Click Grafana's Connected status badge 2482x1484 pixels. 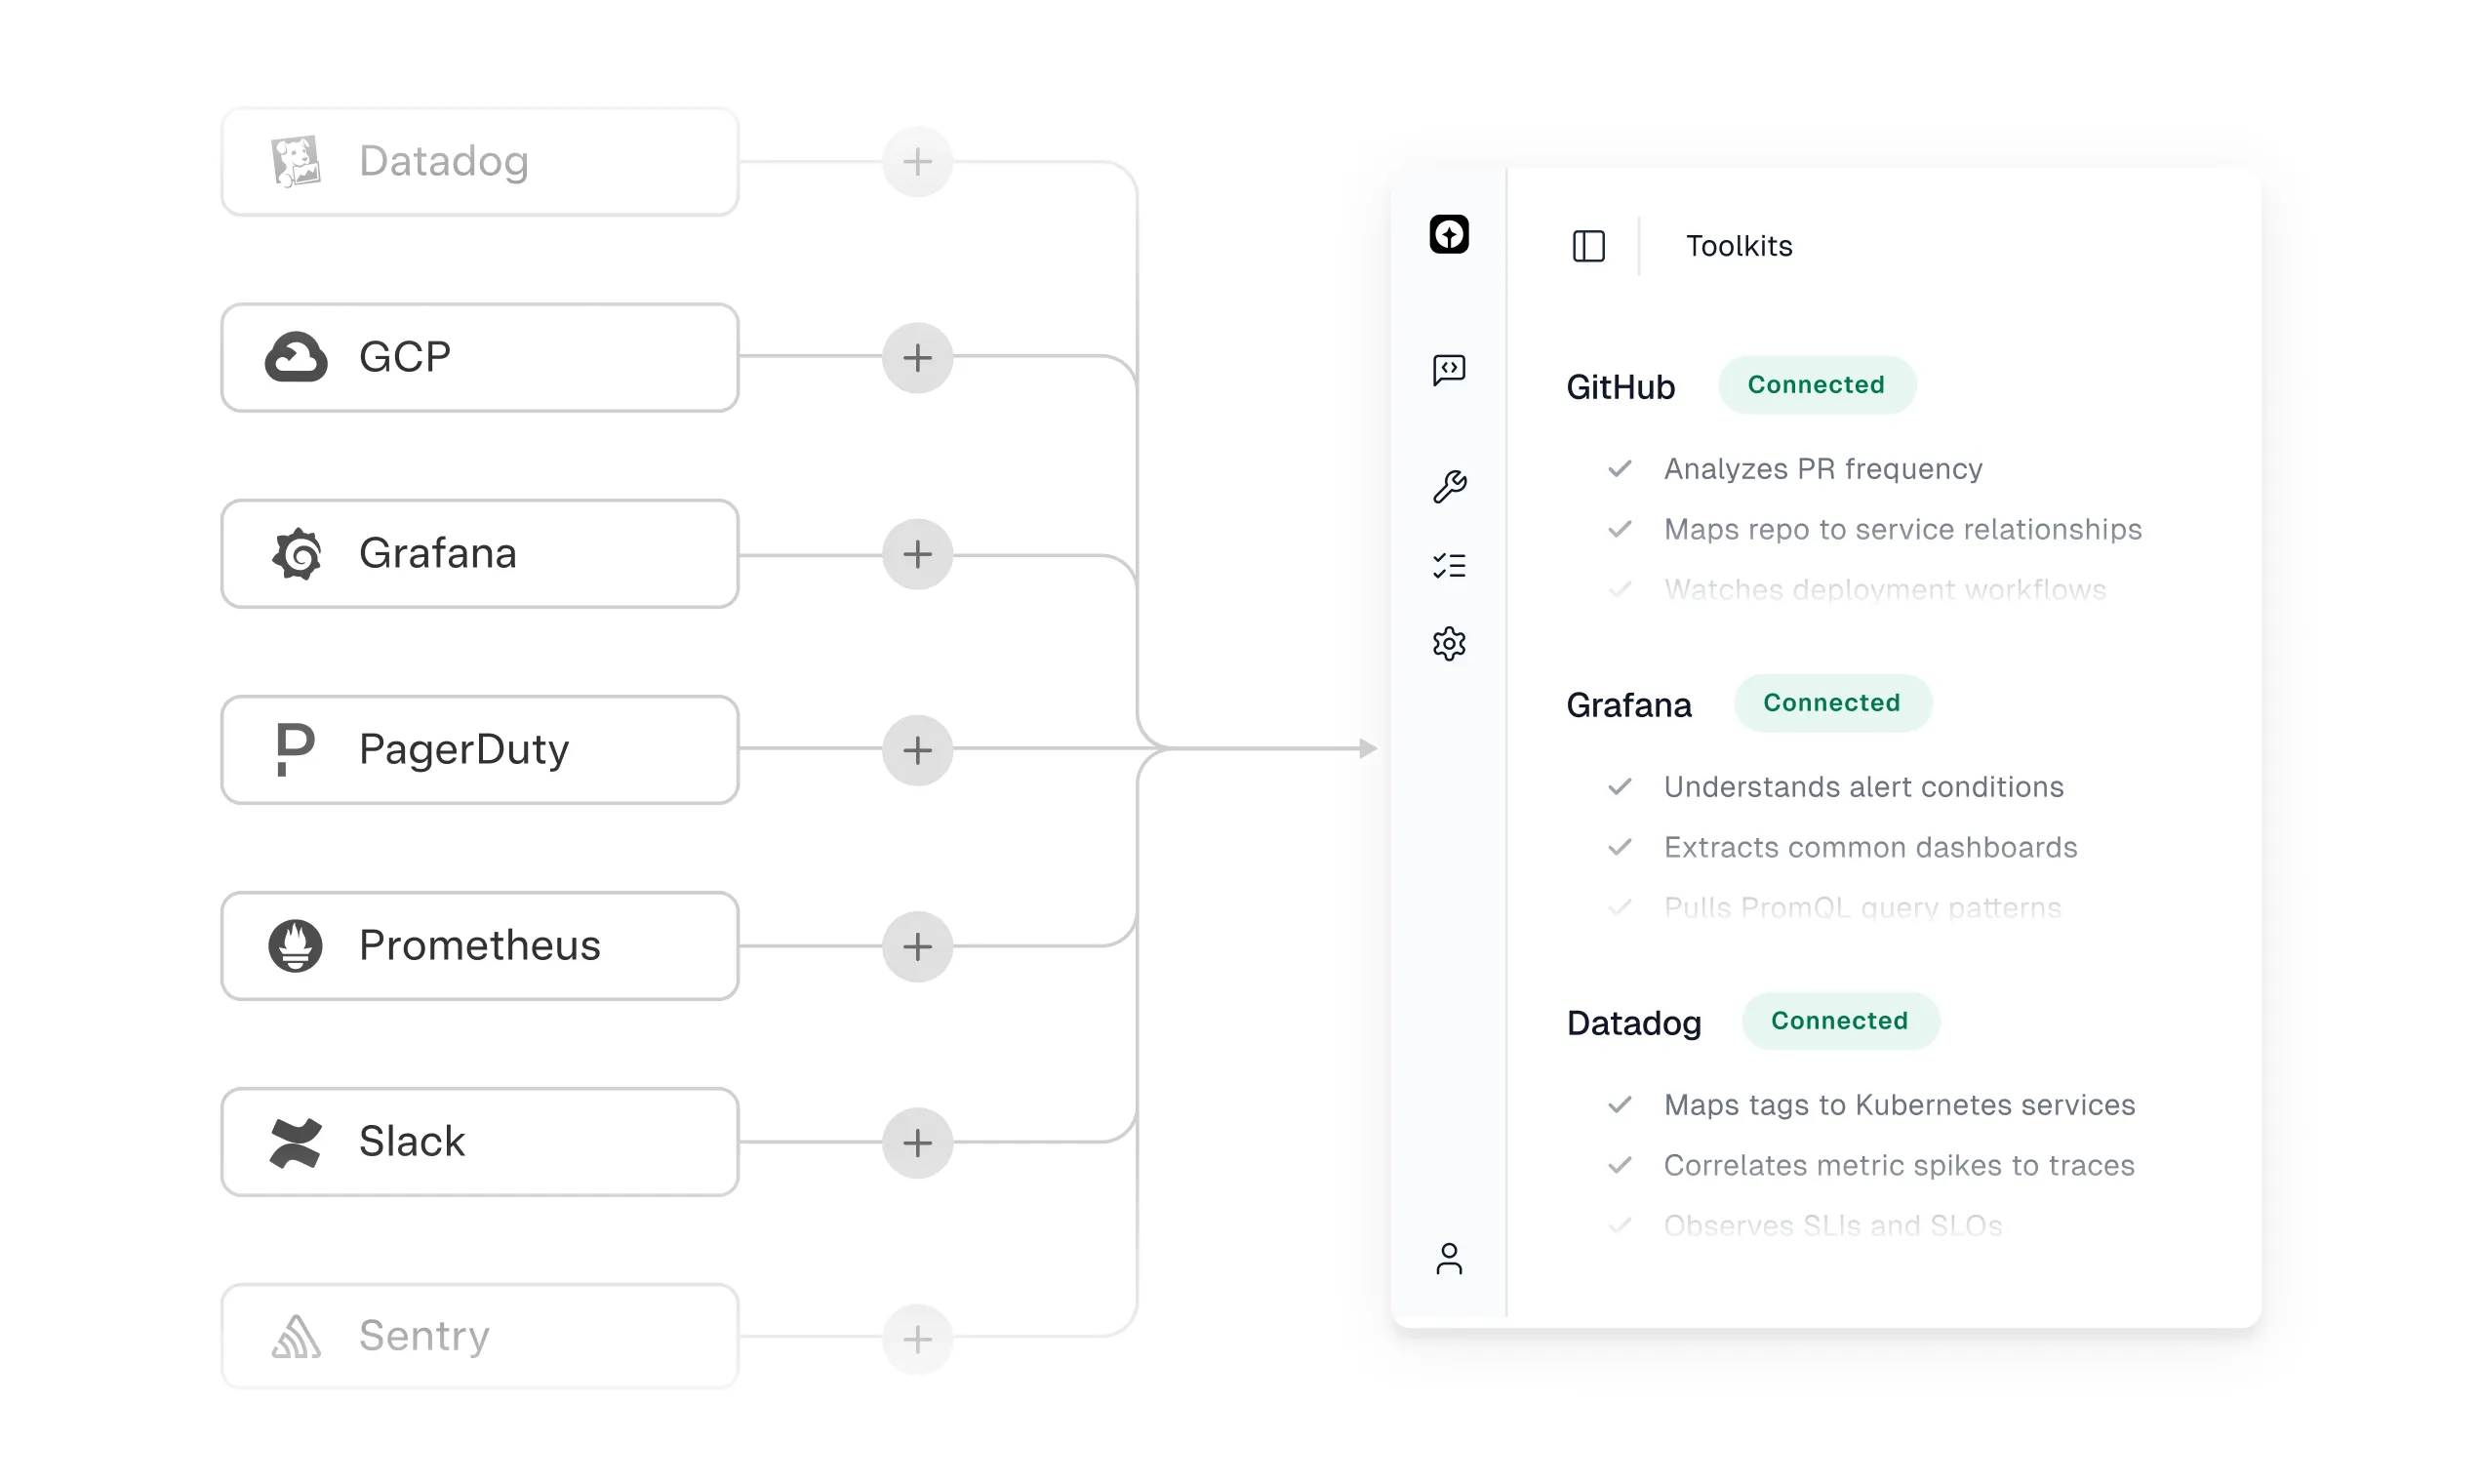pyautogui.click(x=1832, y=703)
